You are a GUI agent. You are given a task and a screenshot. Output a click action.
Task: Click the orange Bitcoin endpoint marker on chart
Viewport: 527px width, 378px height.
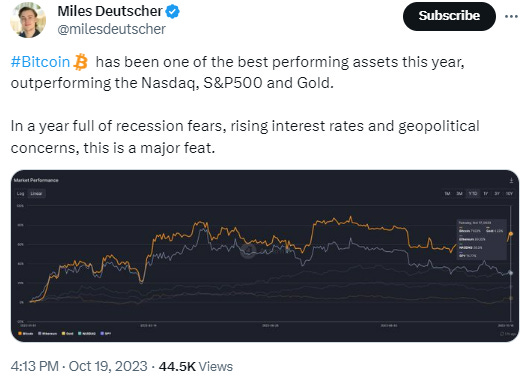(511, 234)
